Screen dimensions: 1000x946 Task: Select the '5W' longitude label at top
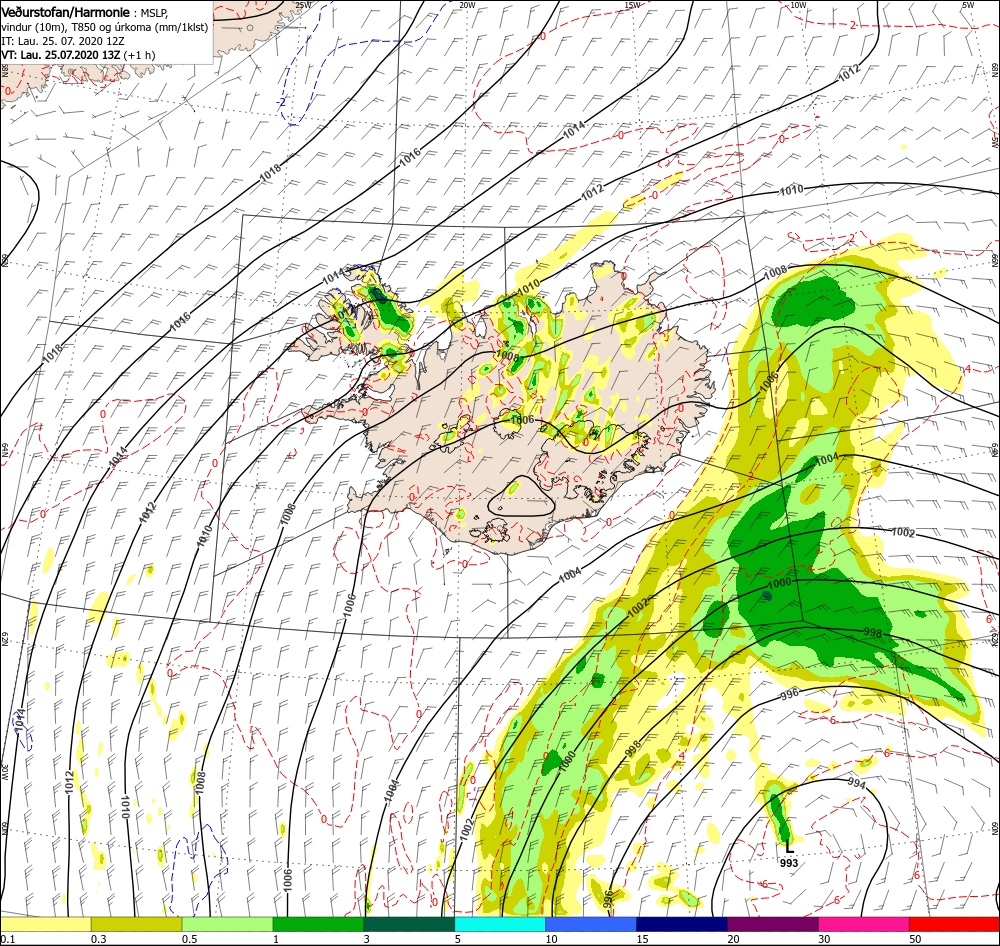(967, 5)
